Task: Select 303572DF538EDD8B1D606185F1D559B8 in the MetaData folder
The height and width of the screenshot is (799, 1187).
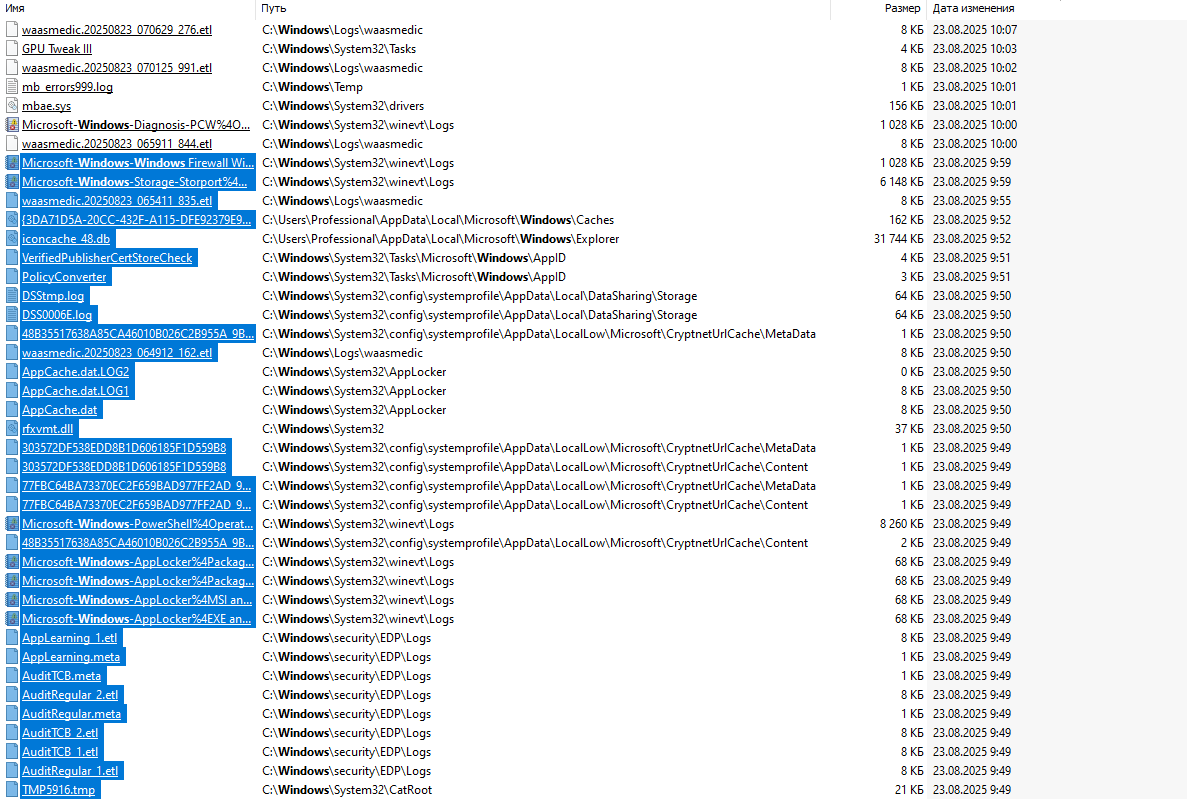Action: (124, 448)
